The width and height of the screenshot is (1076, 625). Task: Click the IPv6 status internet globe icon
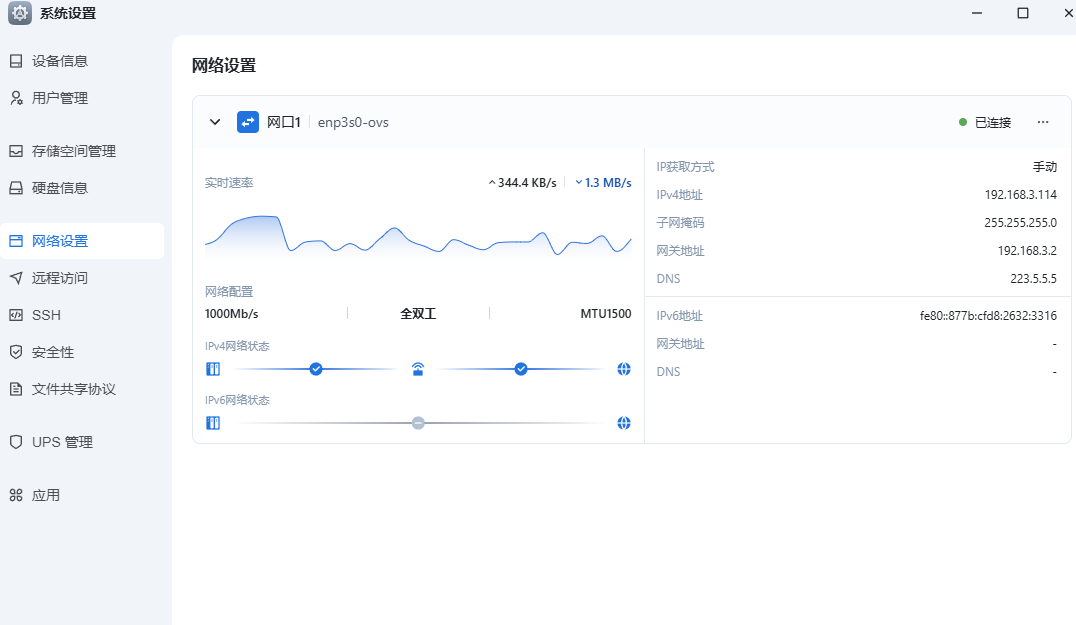624,423
